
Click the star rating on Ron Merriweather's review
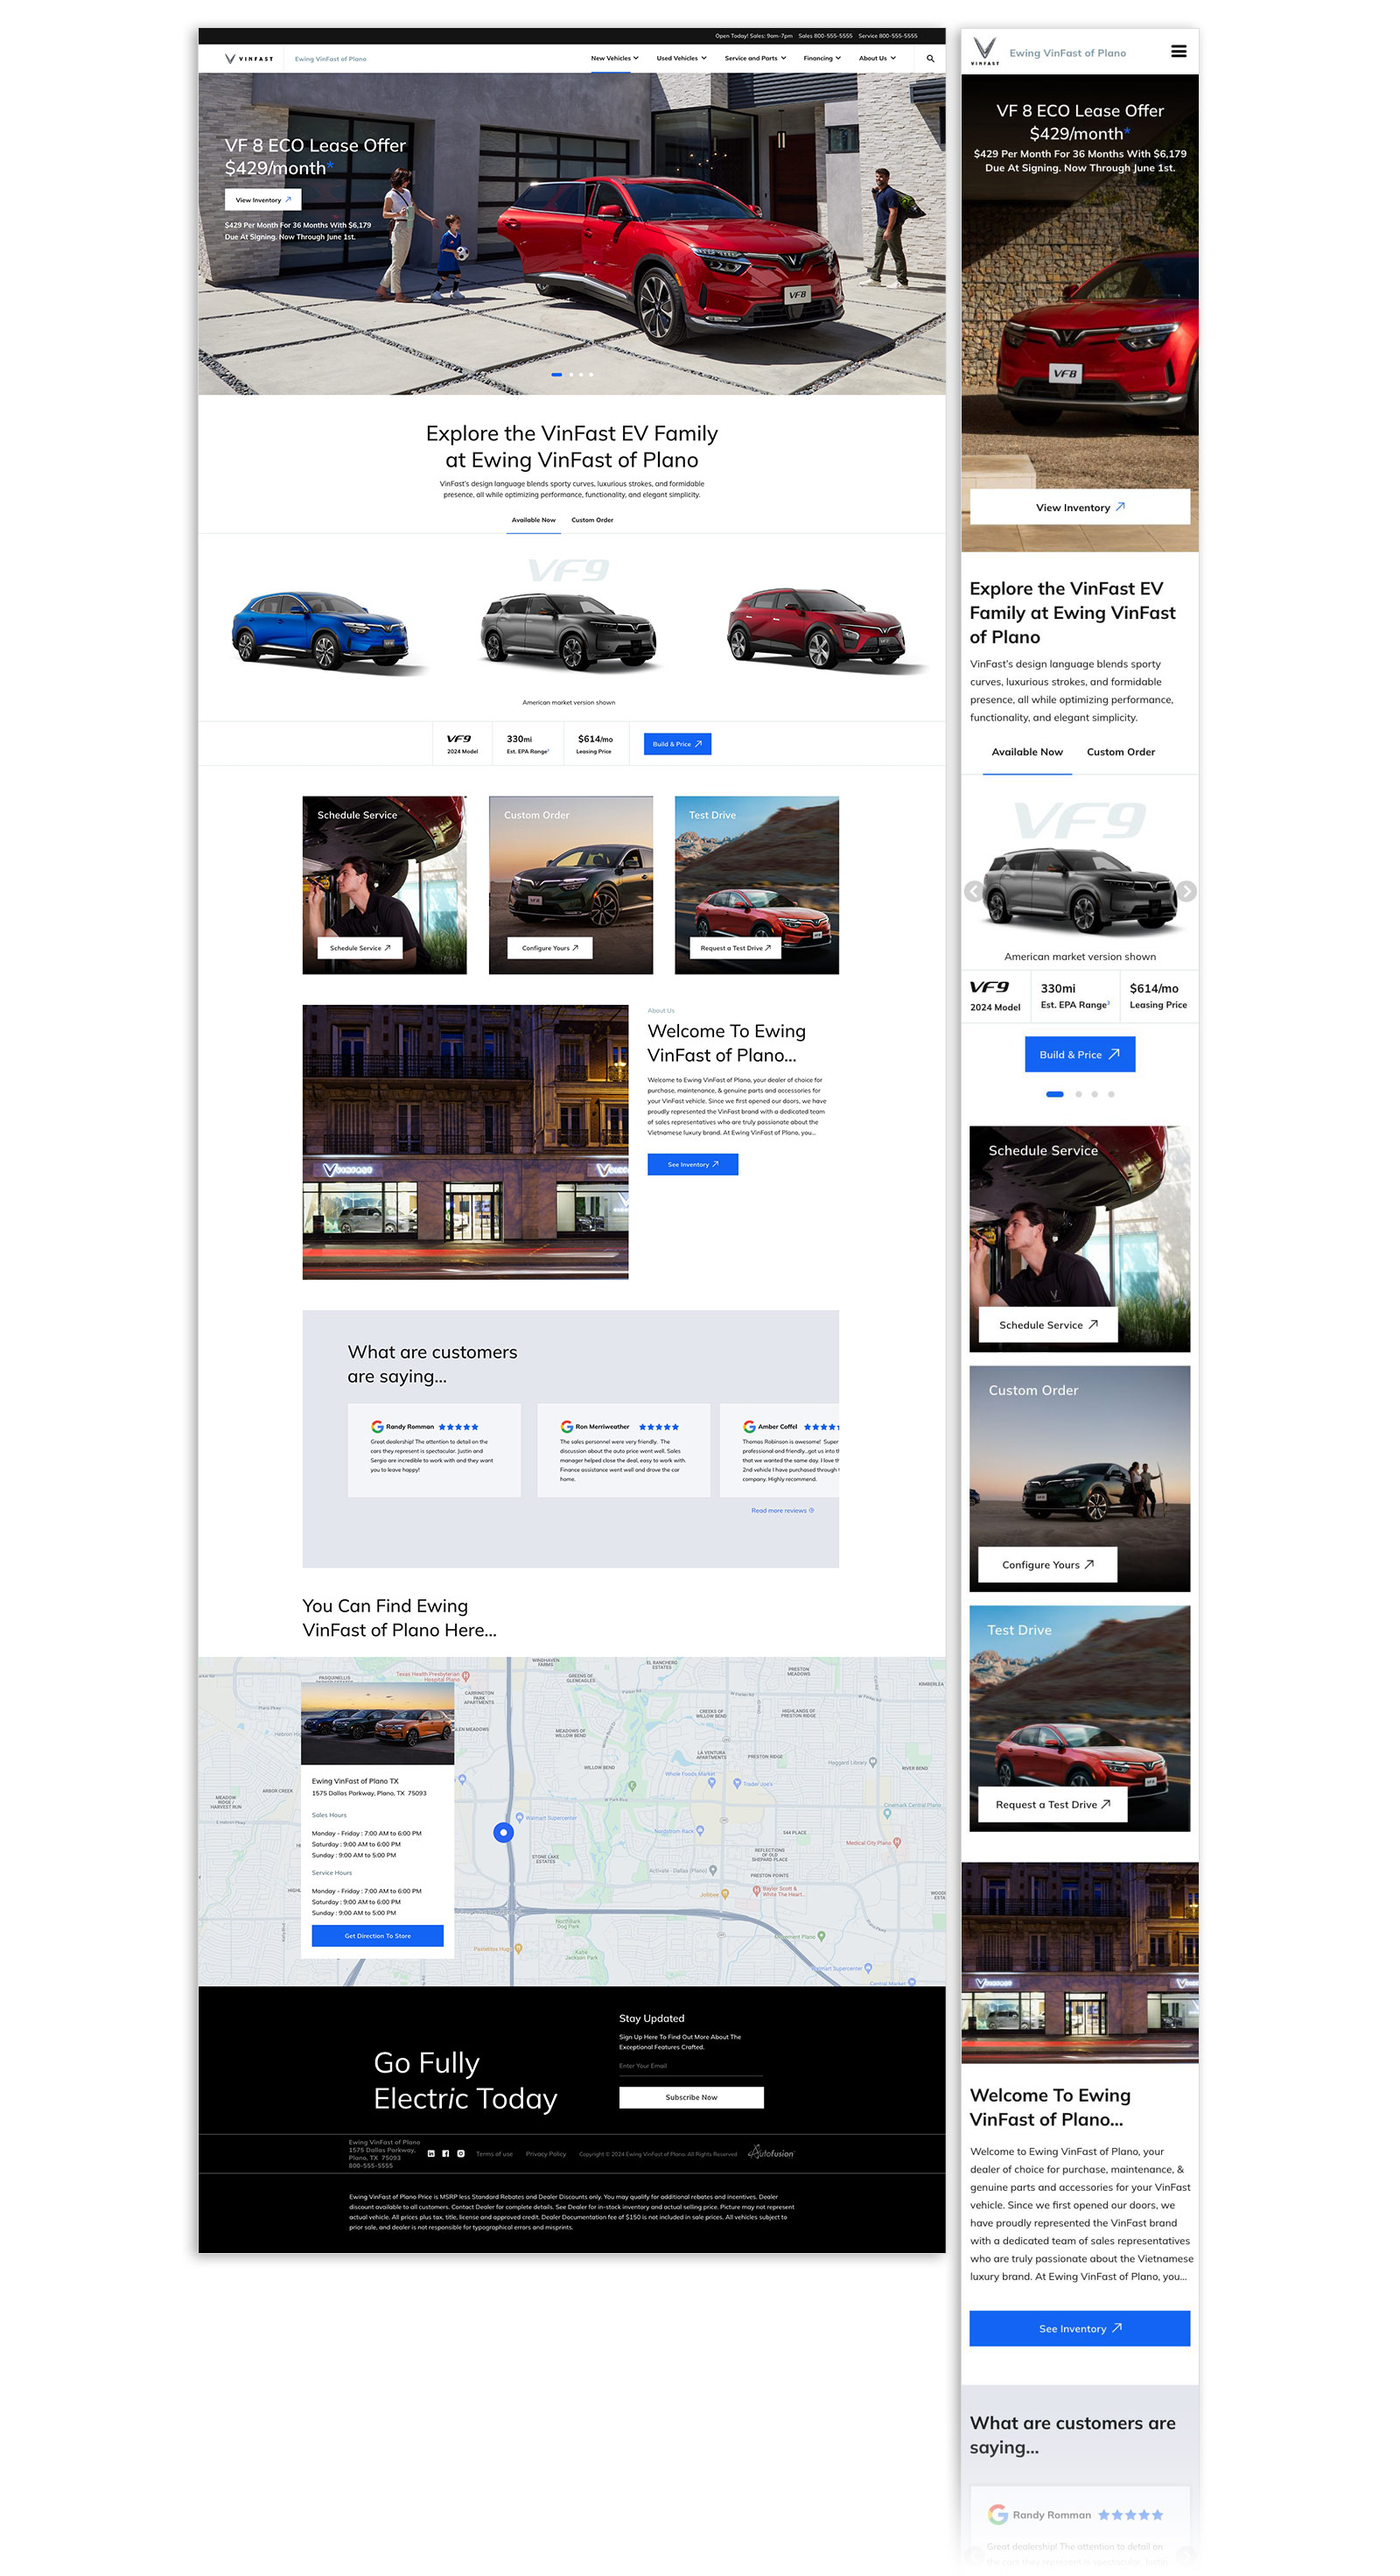pos(659,1426)
